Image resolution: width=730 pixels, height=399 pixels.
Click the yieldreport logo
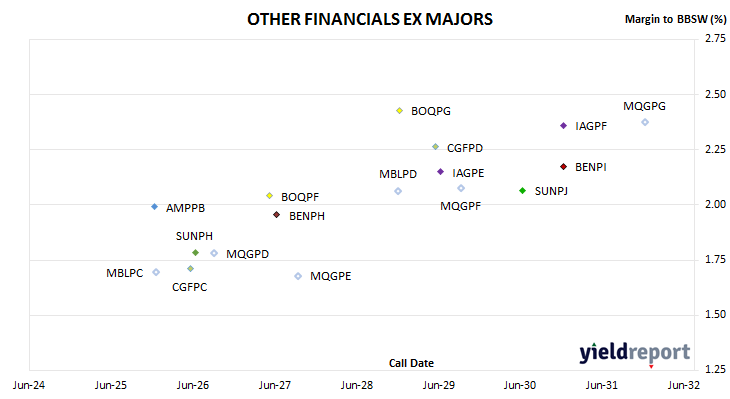click(635, 353)
